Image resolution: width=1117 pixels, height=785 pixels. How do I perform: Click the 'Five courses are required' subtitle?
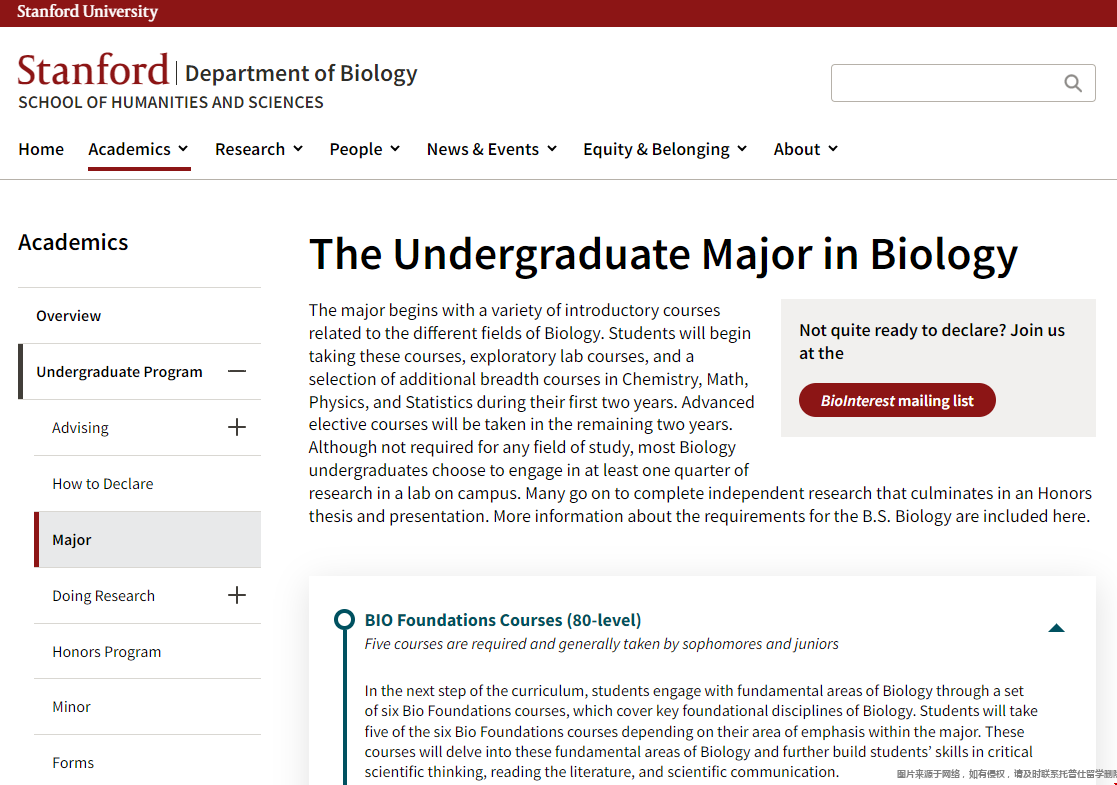(601, 644)
